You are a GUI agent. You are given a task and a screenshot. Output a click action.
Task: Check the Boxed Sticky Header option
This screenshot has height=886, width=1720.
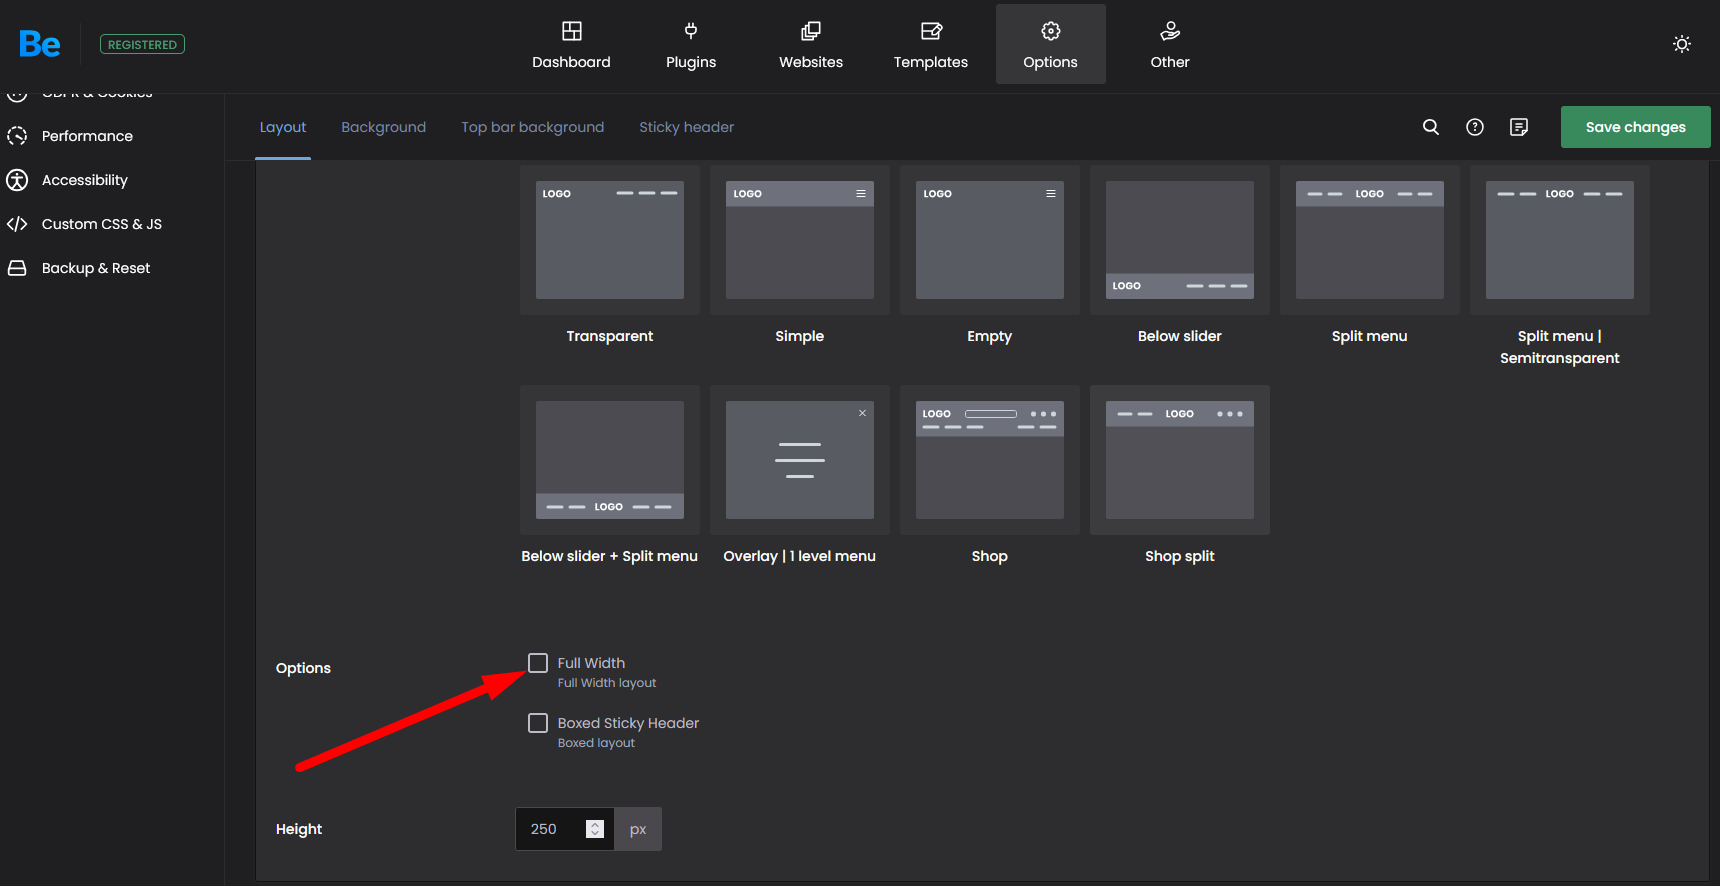[538, 723]
